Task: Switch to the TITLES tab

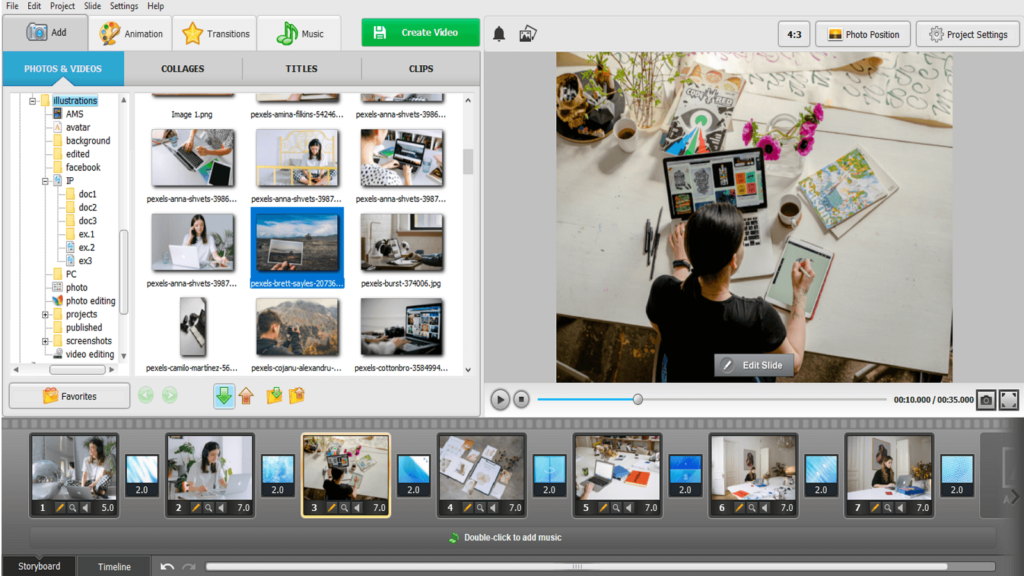Action: click(x=300, y=68)
